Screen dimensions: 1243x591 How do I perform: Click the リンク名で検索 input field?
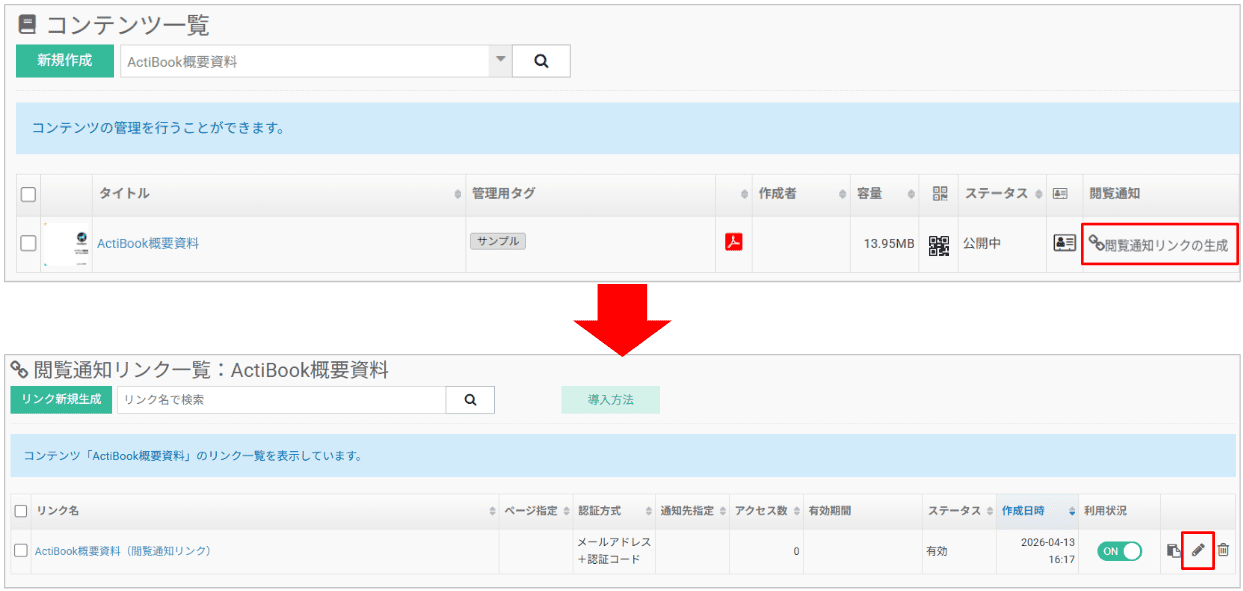tap(281, 400)
